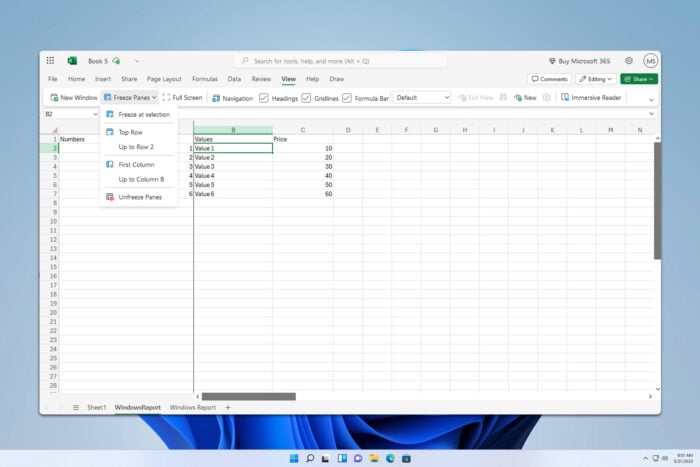Click Buy Microsoft 365 link

tap(579, 61)
